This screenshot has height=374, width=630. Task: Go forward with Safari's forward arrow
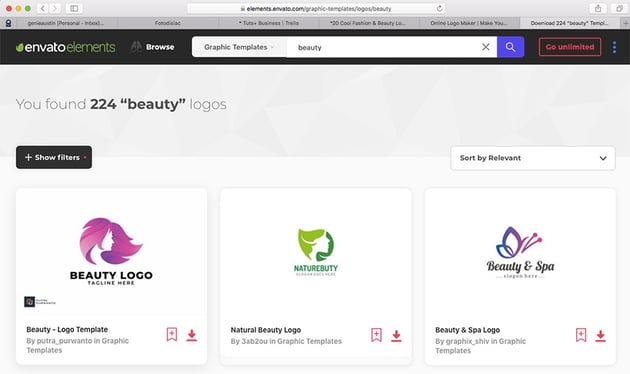(55, 8)
